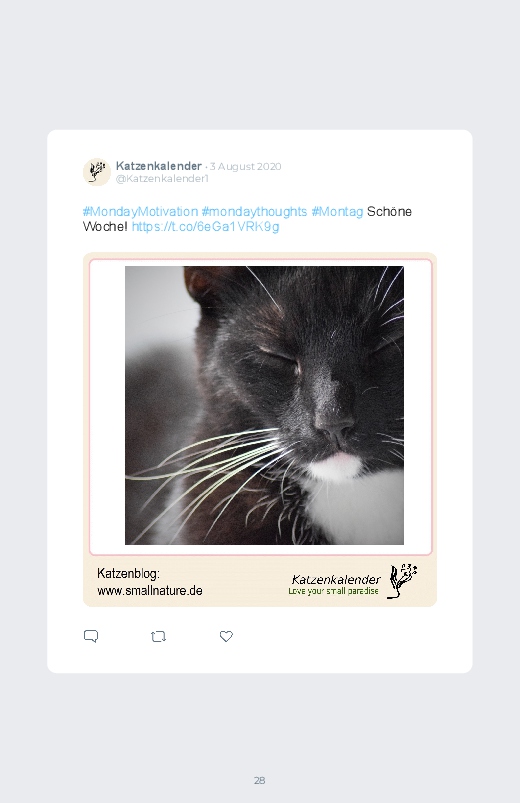This screenshot has width=520, height=803.
Task: Click the retweet arrows icon
Action: [x=158, y=637]
